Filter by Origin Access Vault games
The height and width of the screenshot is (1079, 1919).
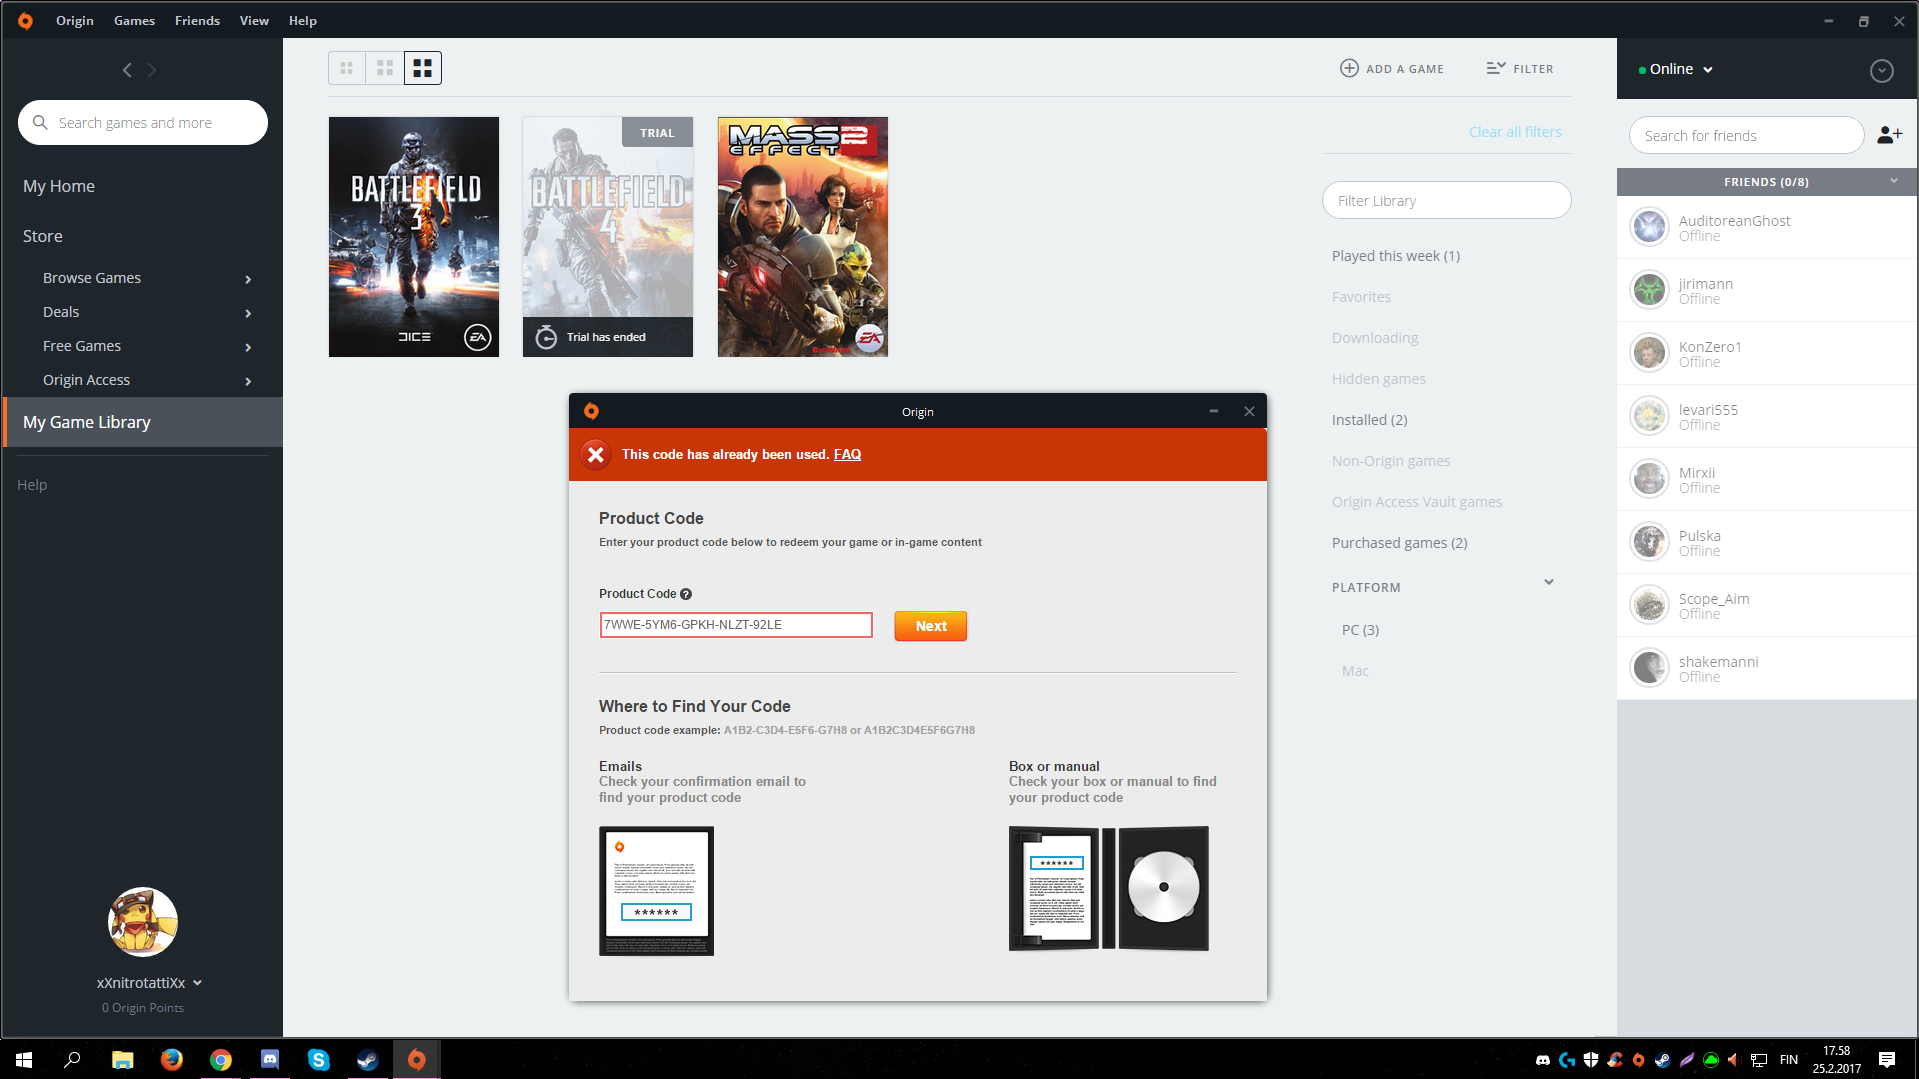click(x=1417, y=502)
